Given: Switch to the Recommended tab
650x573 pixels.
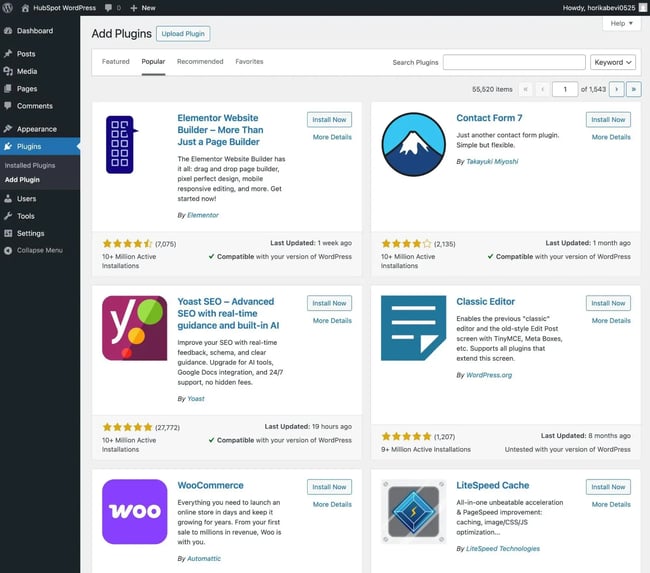Looking at the screenshot, I should tap(200, 62).
